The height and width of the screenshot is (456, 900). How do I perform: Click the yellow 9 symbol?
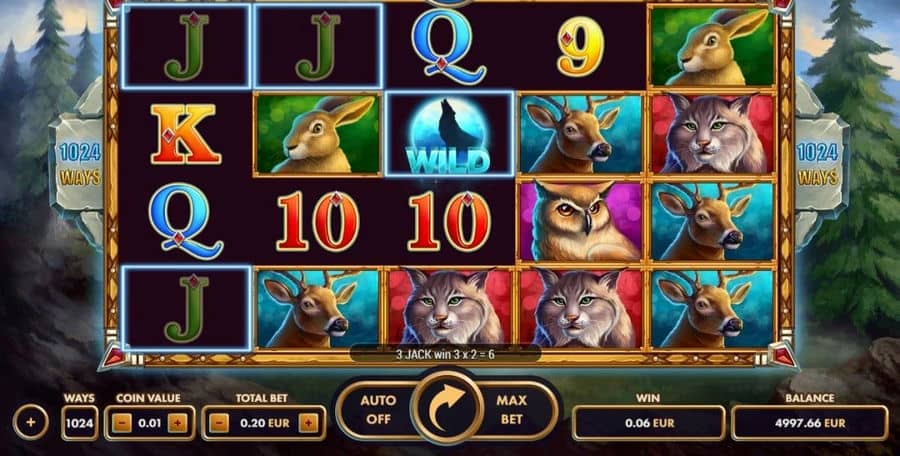click(x=580, y=47)
